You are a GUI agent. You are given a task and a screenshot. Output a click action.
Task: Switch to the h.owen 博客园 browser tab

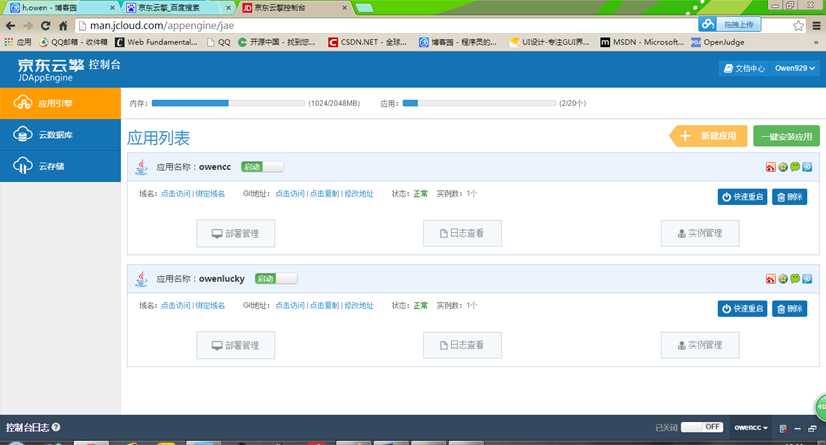(x=62, y=7)
